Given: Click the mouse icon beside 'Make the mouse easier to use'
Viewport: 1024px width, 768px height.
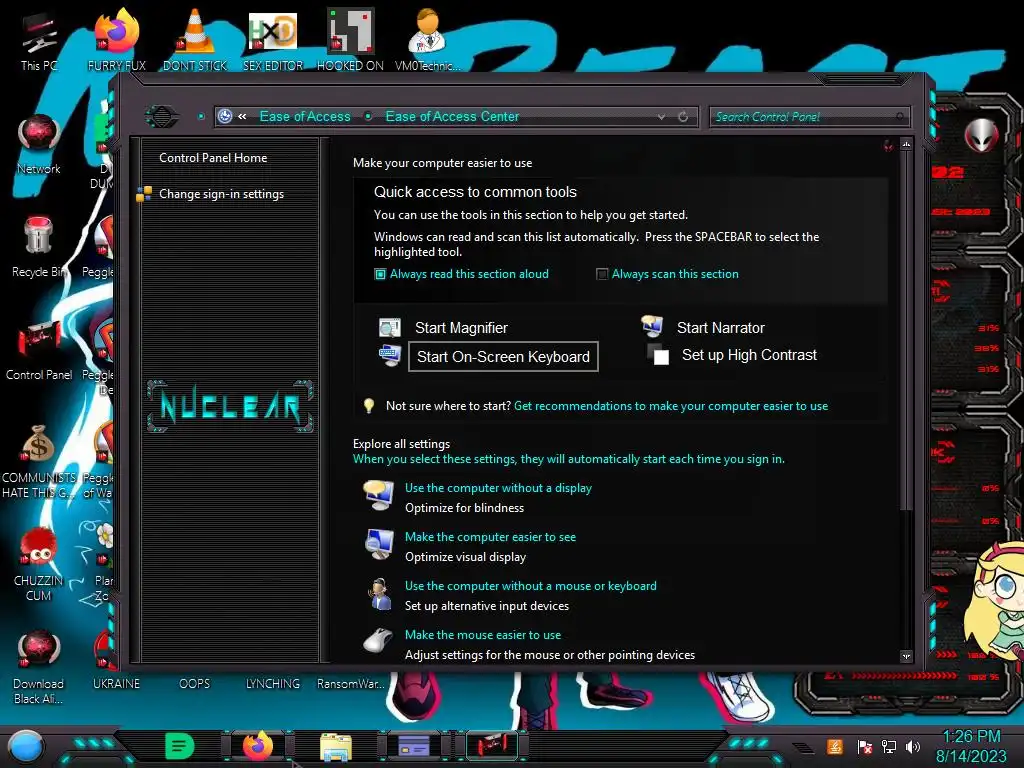Looking at the screenshot, I should tap(378, 641).
